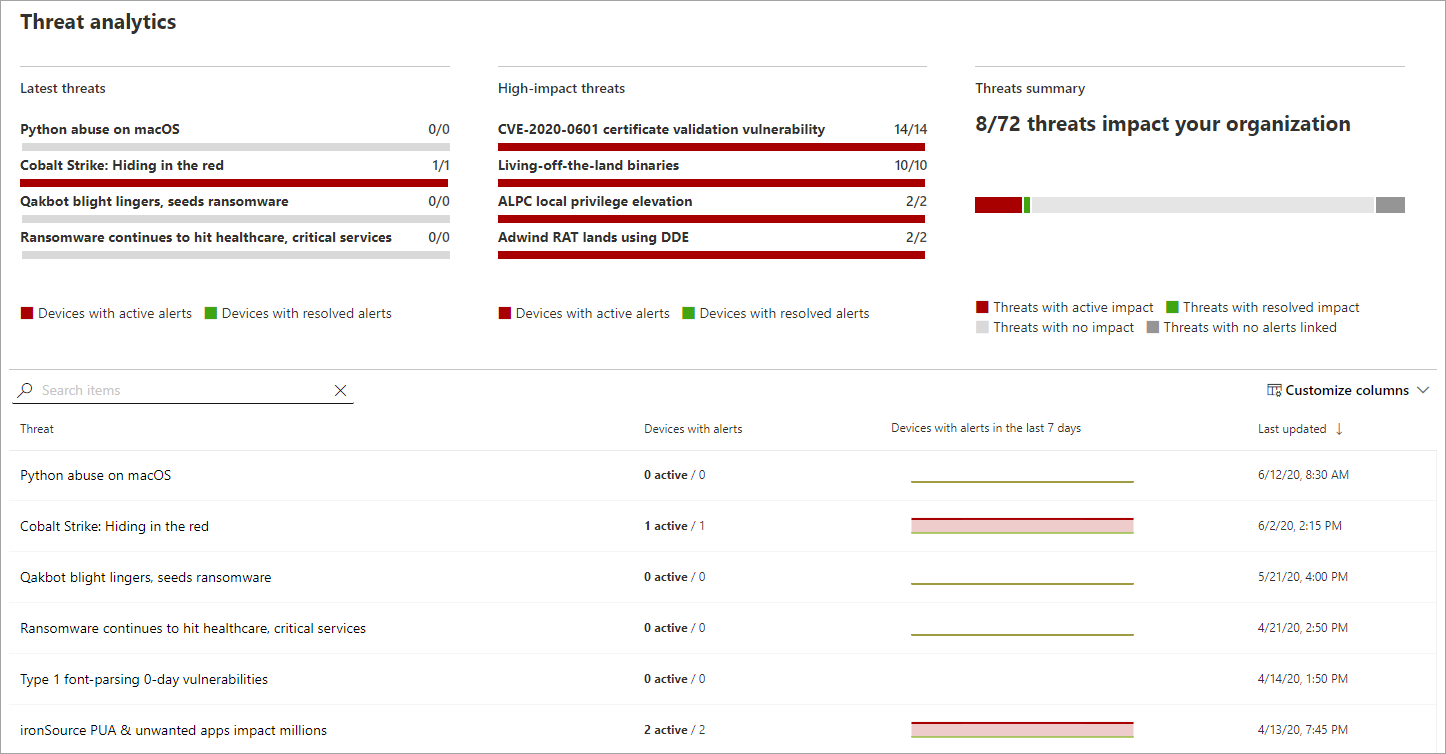
Task: Click Threats with resolved impact legend swatch
Action: tap(1172, 307)
